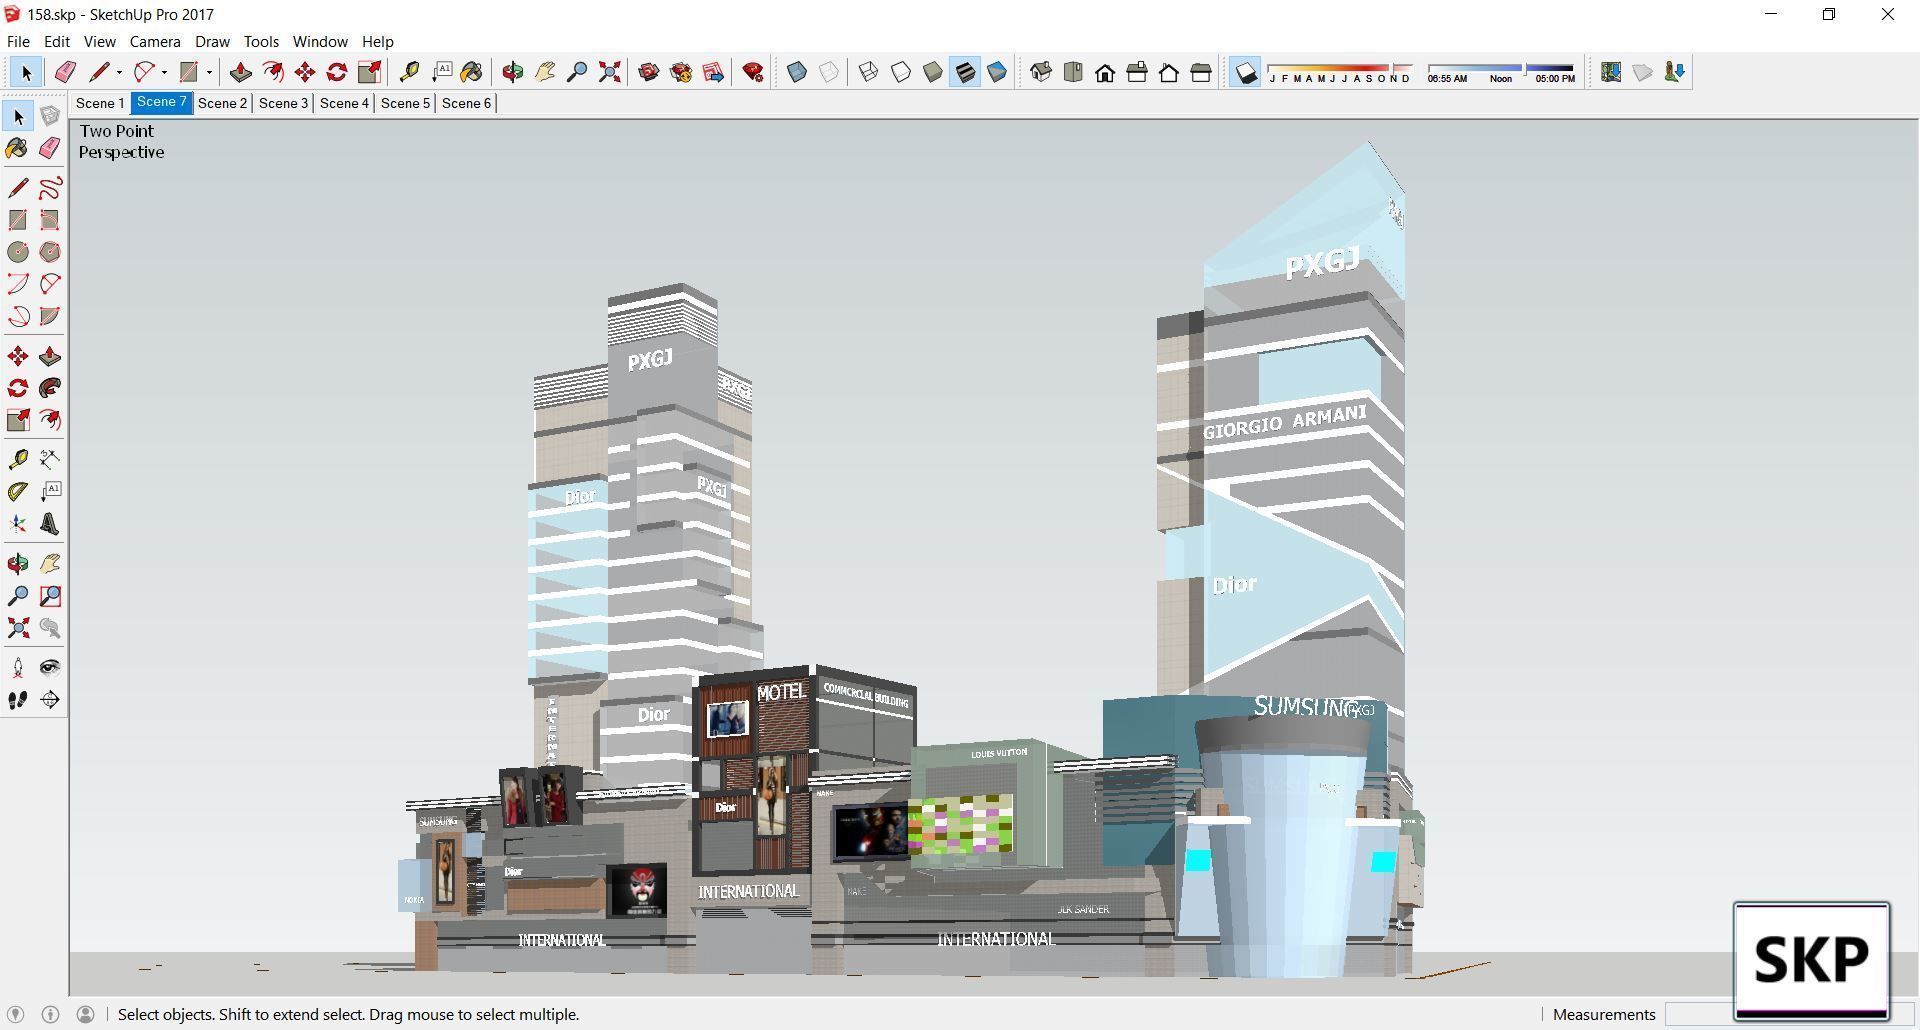This screenshot has width=1920, height=1030.
Task: Select the Walk footprints tool
Action: tap(18, 700)
